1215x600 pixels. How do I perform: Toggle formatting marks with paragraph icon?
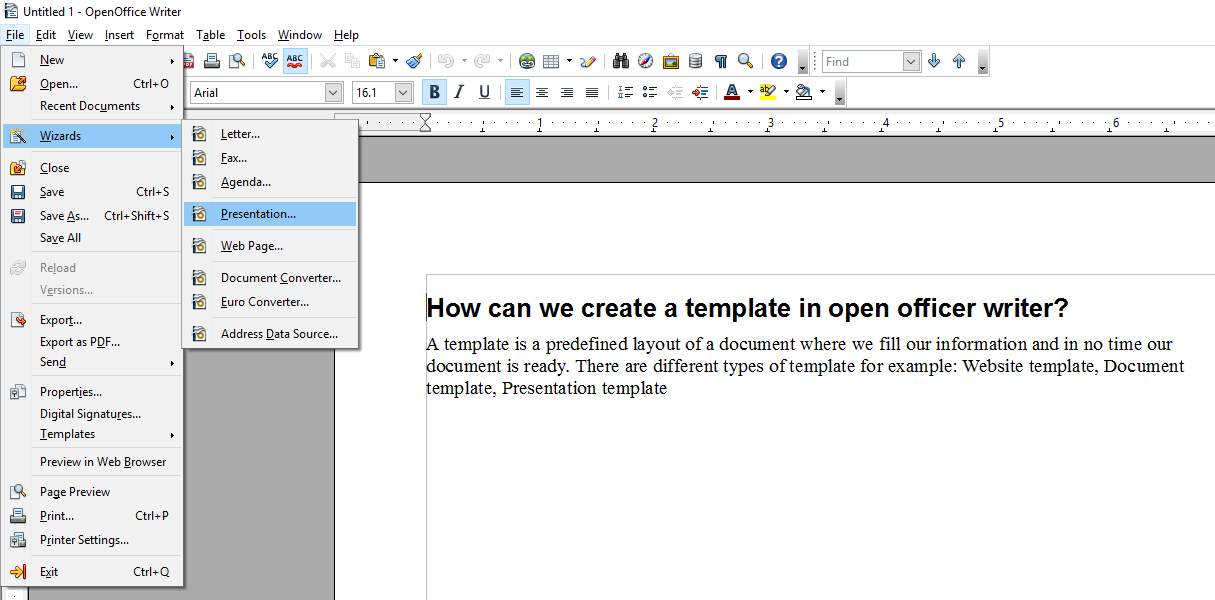coord(721,61)
